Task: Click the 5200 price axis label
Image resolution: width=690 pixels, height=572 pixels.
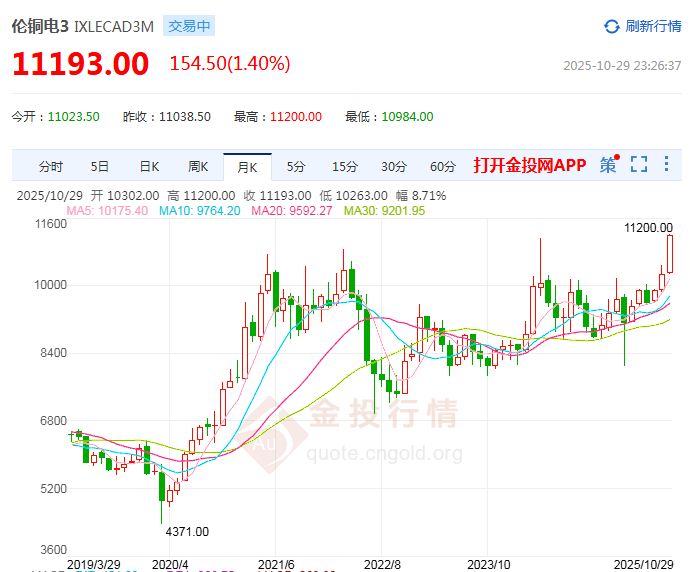Action: point(53,488)
